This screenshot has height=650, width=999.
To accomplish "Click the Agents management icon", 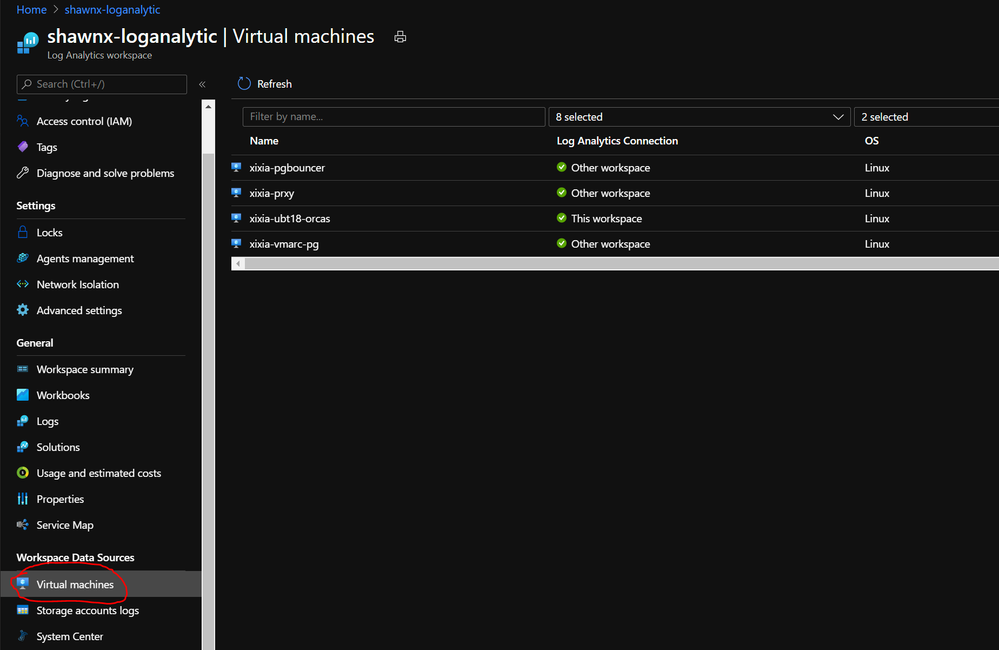I will tap(23, 258).
